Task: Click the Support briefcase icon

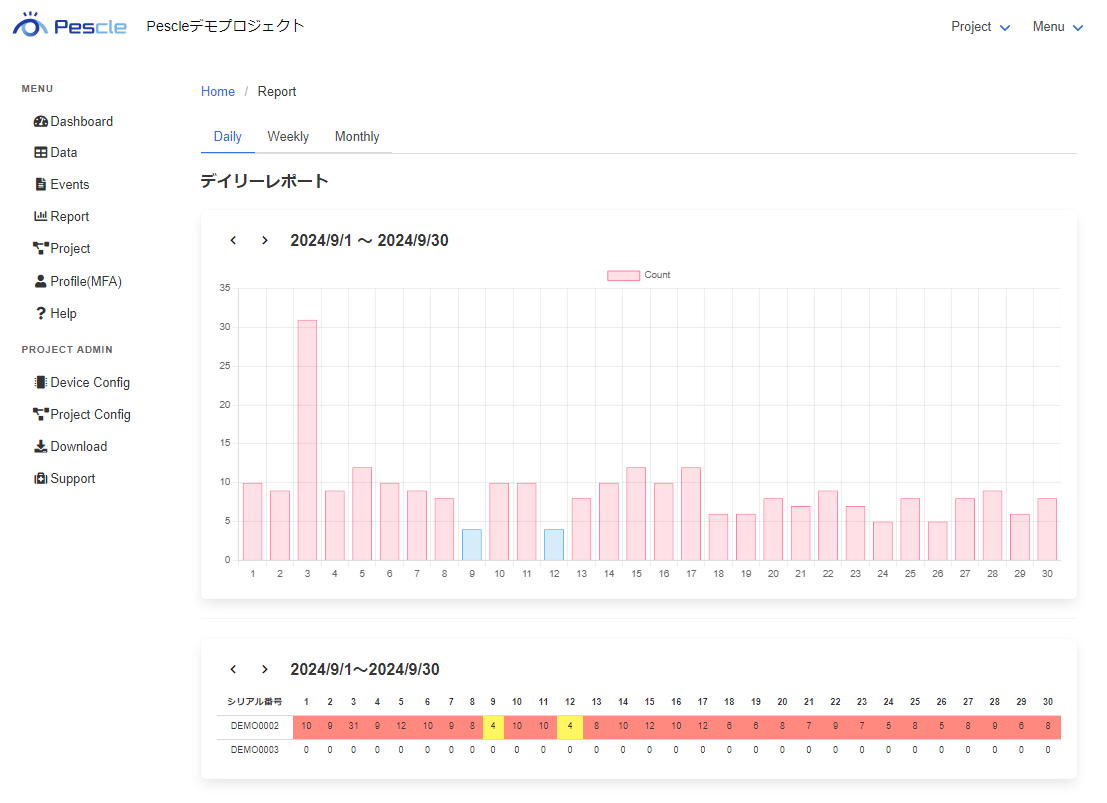Action: [40, 479]
